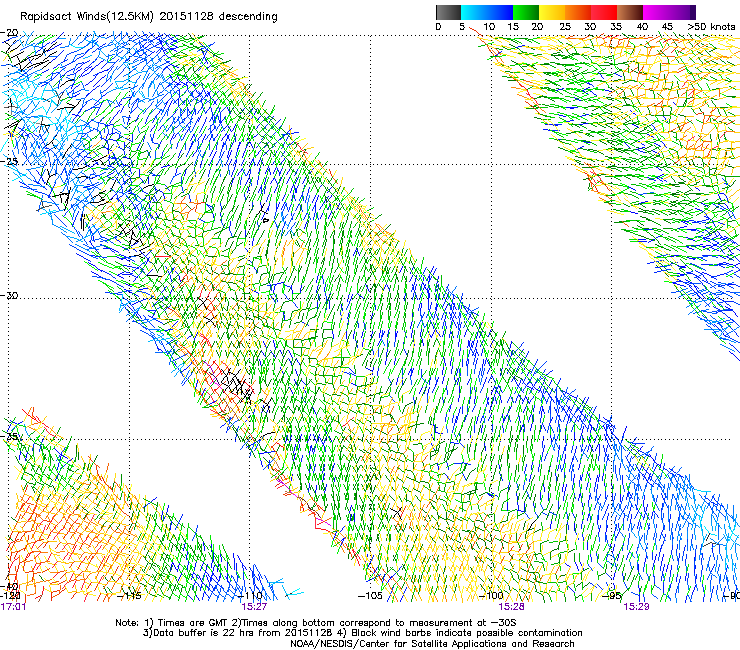
Task: Click the yellow 20–25 knots legend segment
Action: click(552, 12)
